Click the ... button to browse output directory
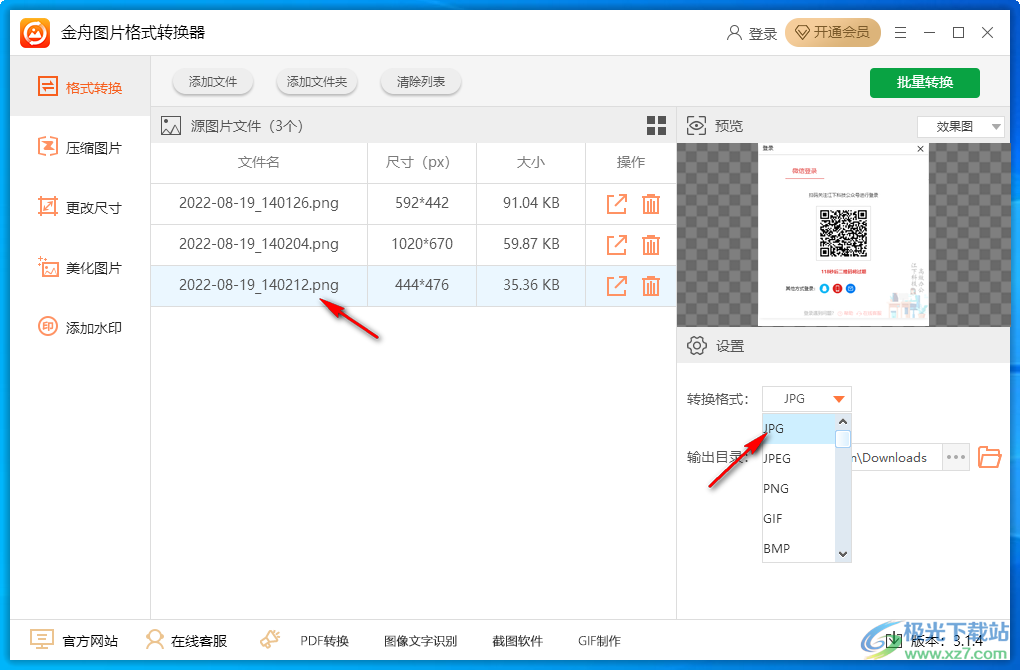This screenshot has height=670, width=1020. point(955,457)
